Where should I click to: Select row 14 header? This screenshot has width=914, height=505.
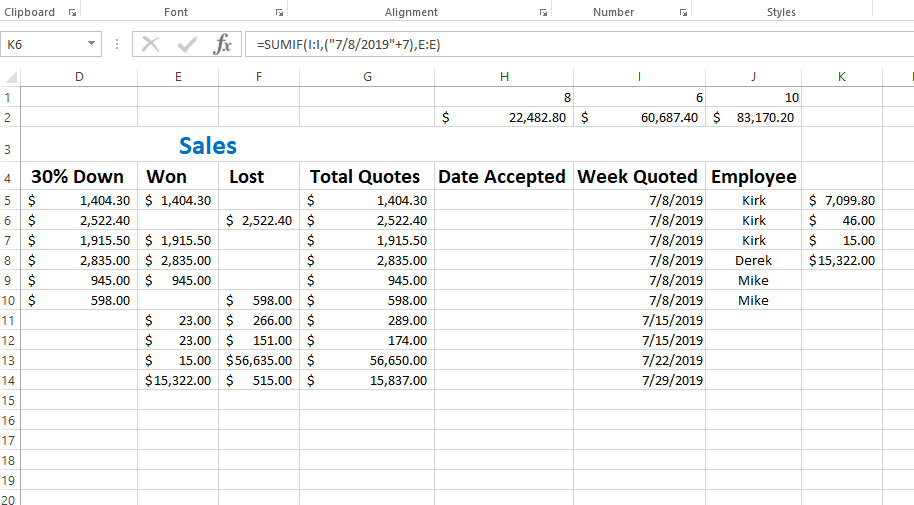8,380
